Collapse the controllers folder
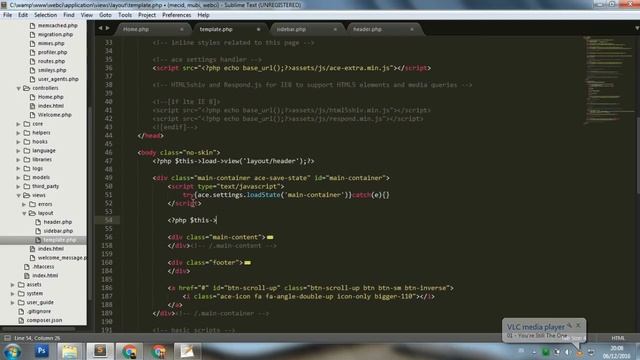Screen dimensions: 640x360 [x=18, y=88]
